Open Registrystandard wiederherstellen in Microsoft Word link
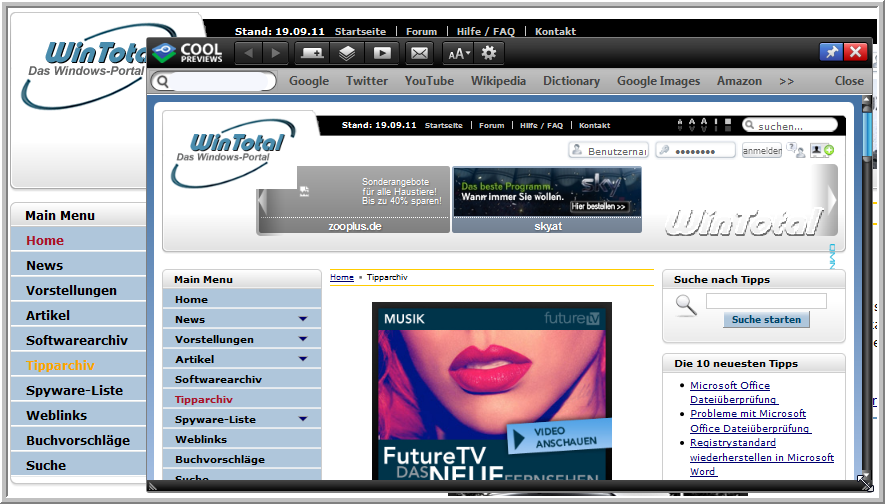Screen dimensions: 885x504 pyautogui.click(x=762, y=457)
